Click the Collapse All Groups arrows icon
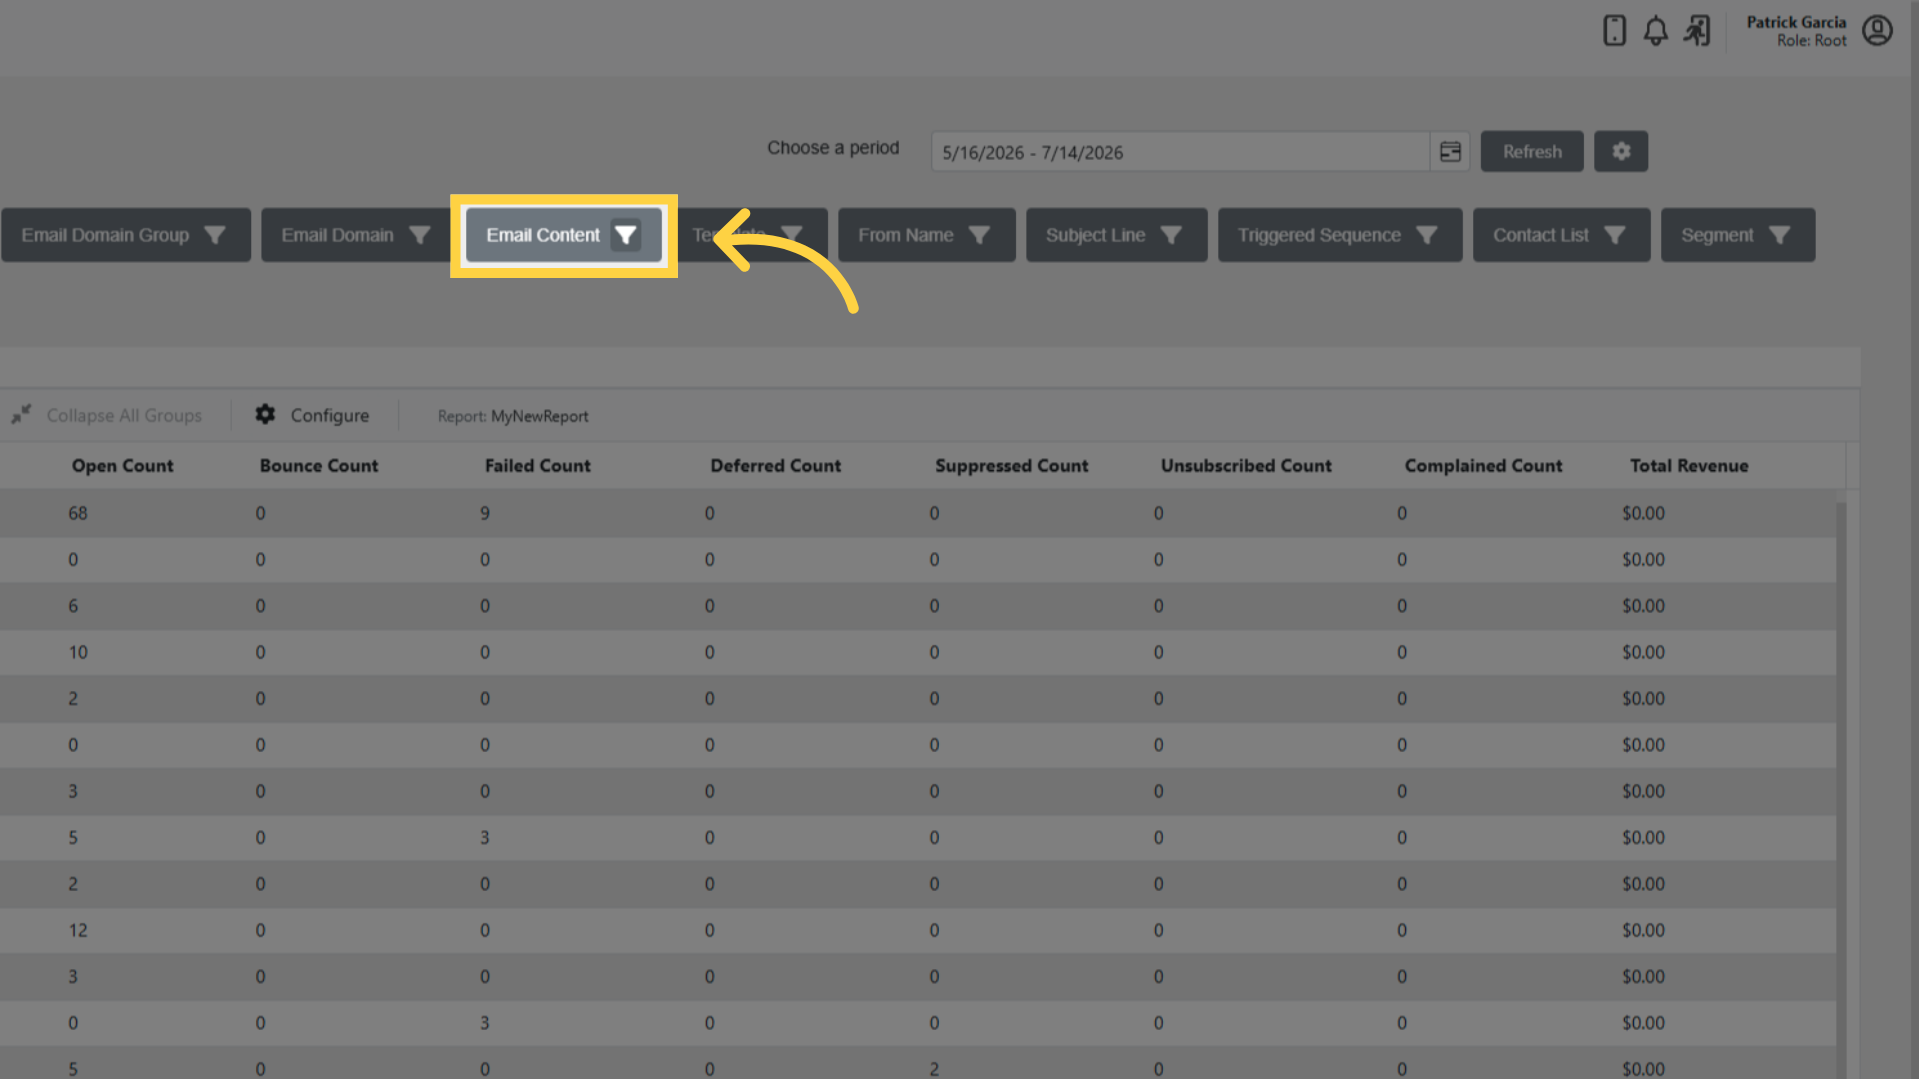Image resolution: width=1919 pixels, height=1079 pixels. pyautogui.click(x=21, y=414)
